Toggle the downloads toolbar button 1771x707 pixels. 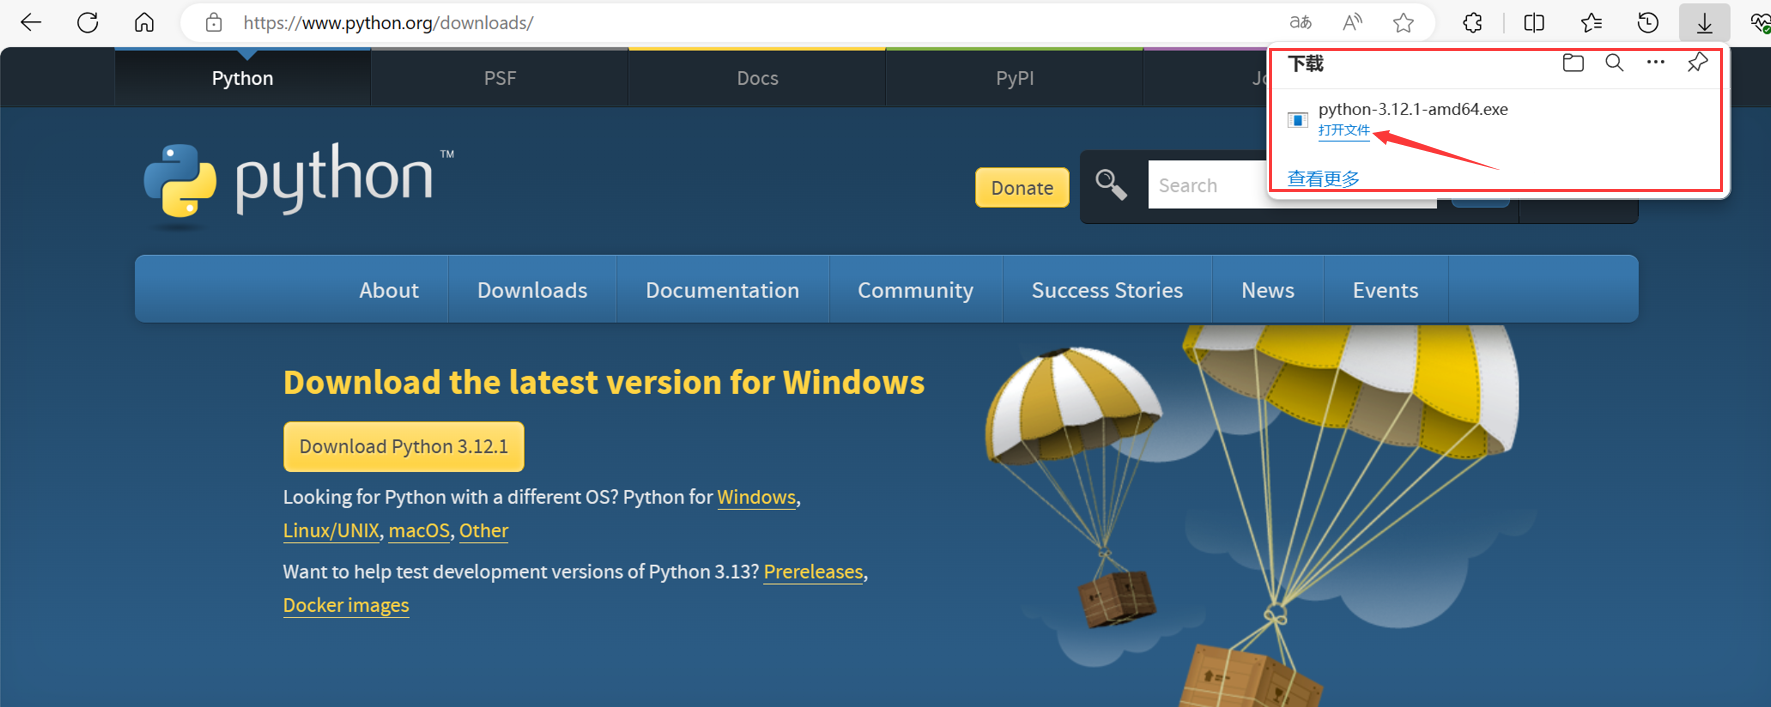pos(1705,22)
